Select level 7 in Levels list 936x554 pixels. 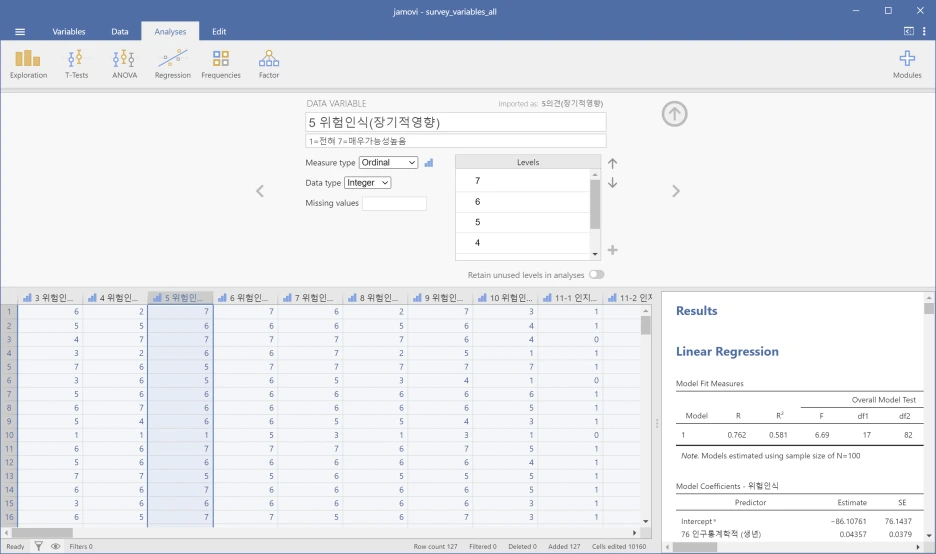pyautogui.click(x=522, y=181)
